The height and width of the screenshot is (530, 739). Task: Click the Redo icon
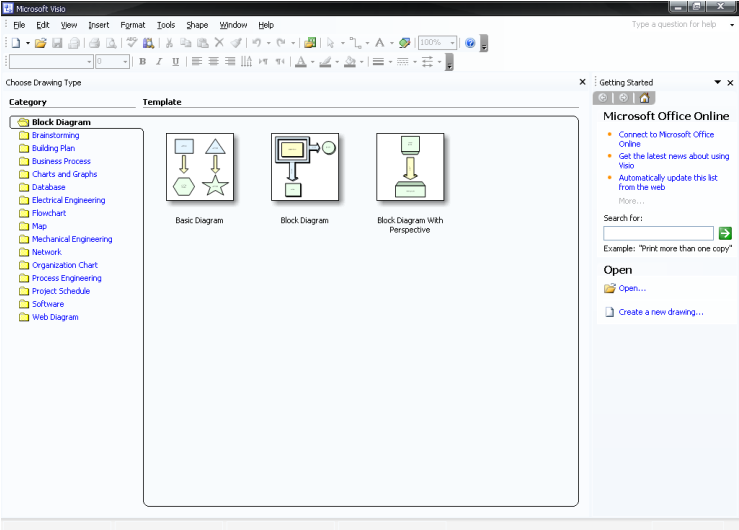pos(281,43)
